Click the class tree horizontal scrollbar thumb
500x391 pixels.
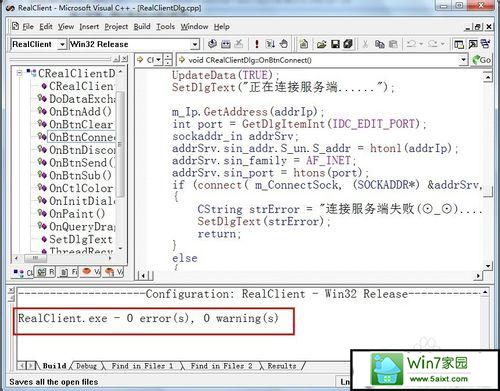pos(36,258)
